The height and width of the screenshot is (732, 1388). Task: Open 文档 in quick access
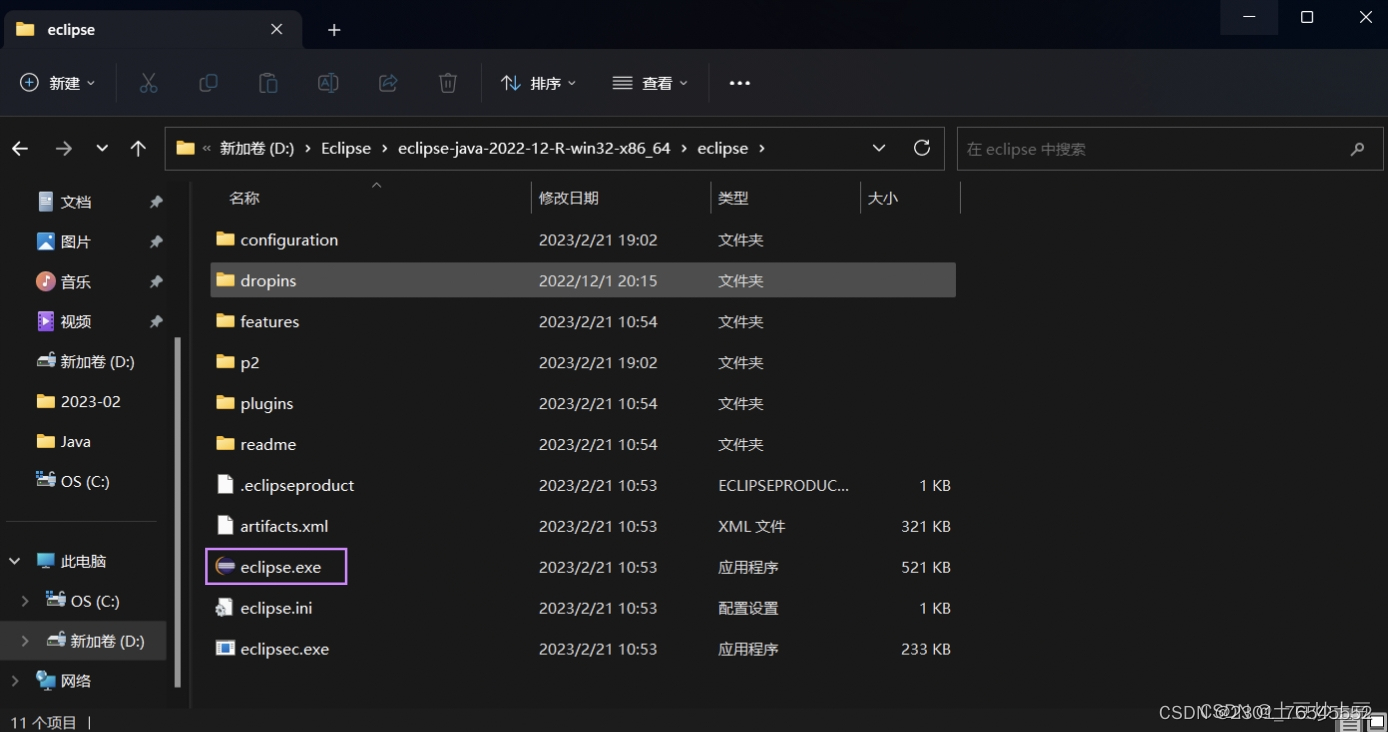76,202
